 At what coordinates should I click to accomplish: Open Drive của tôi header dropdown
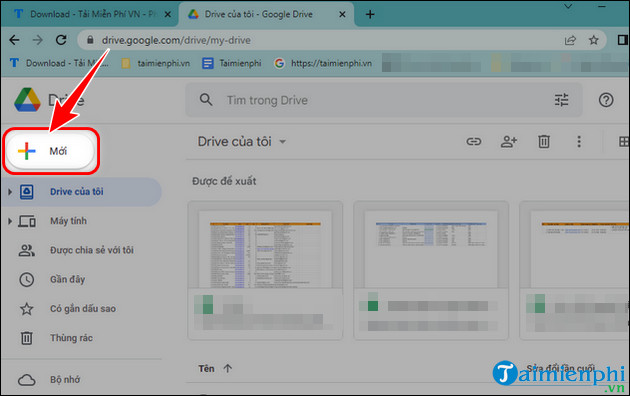point(242,141)
